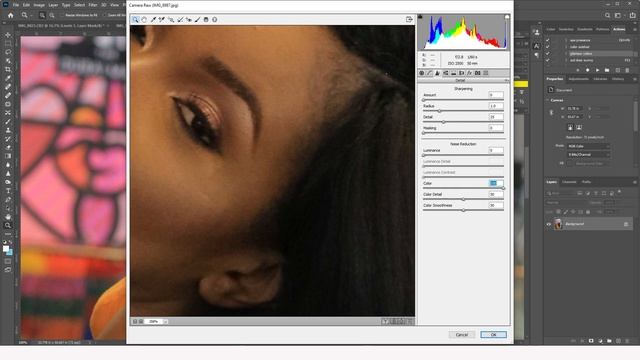Image resolution: width=640 pixels, height=360 pixels.
Task: Select the Hand tool in Camera Raw toolbar
Action: 144,20
